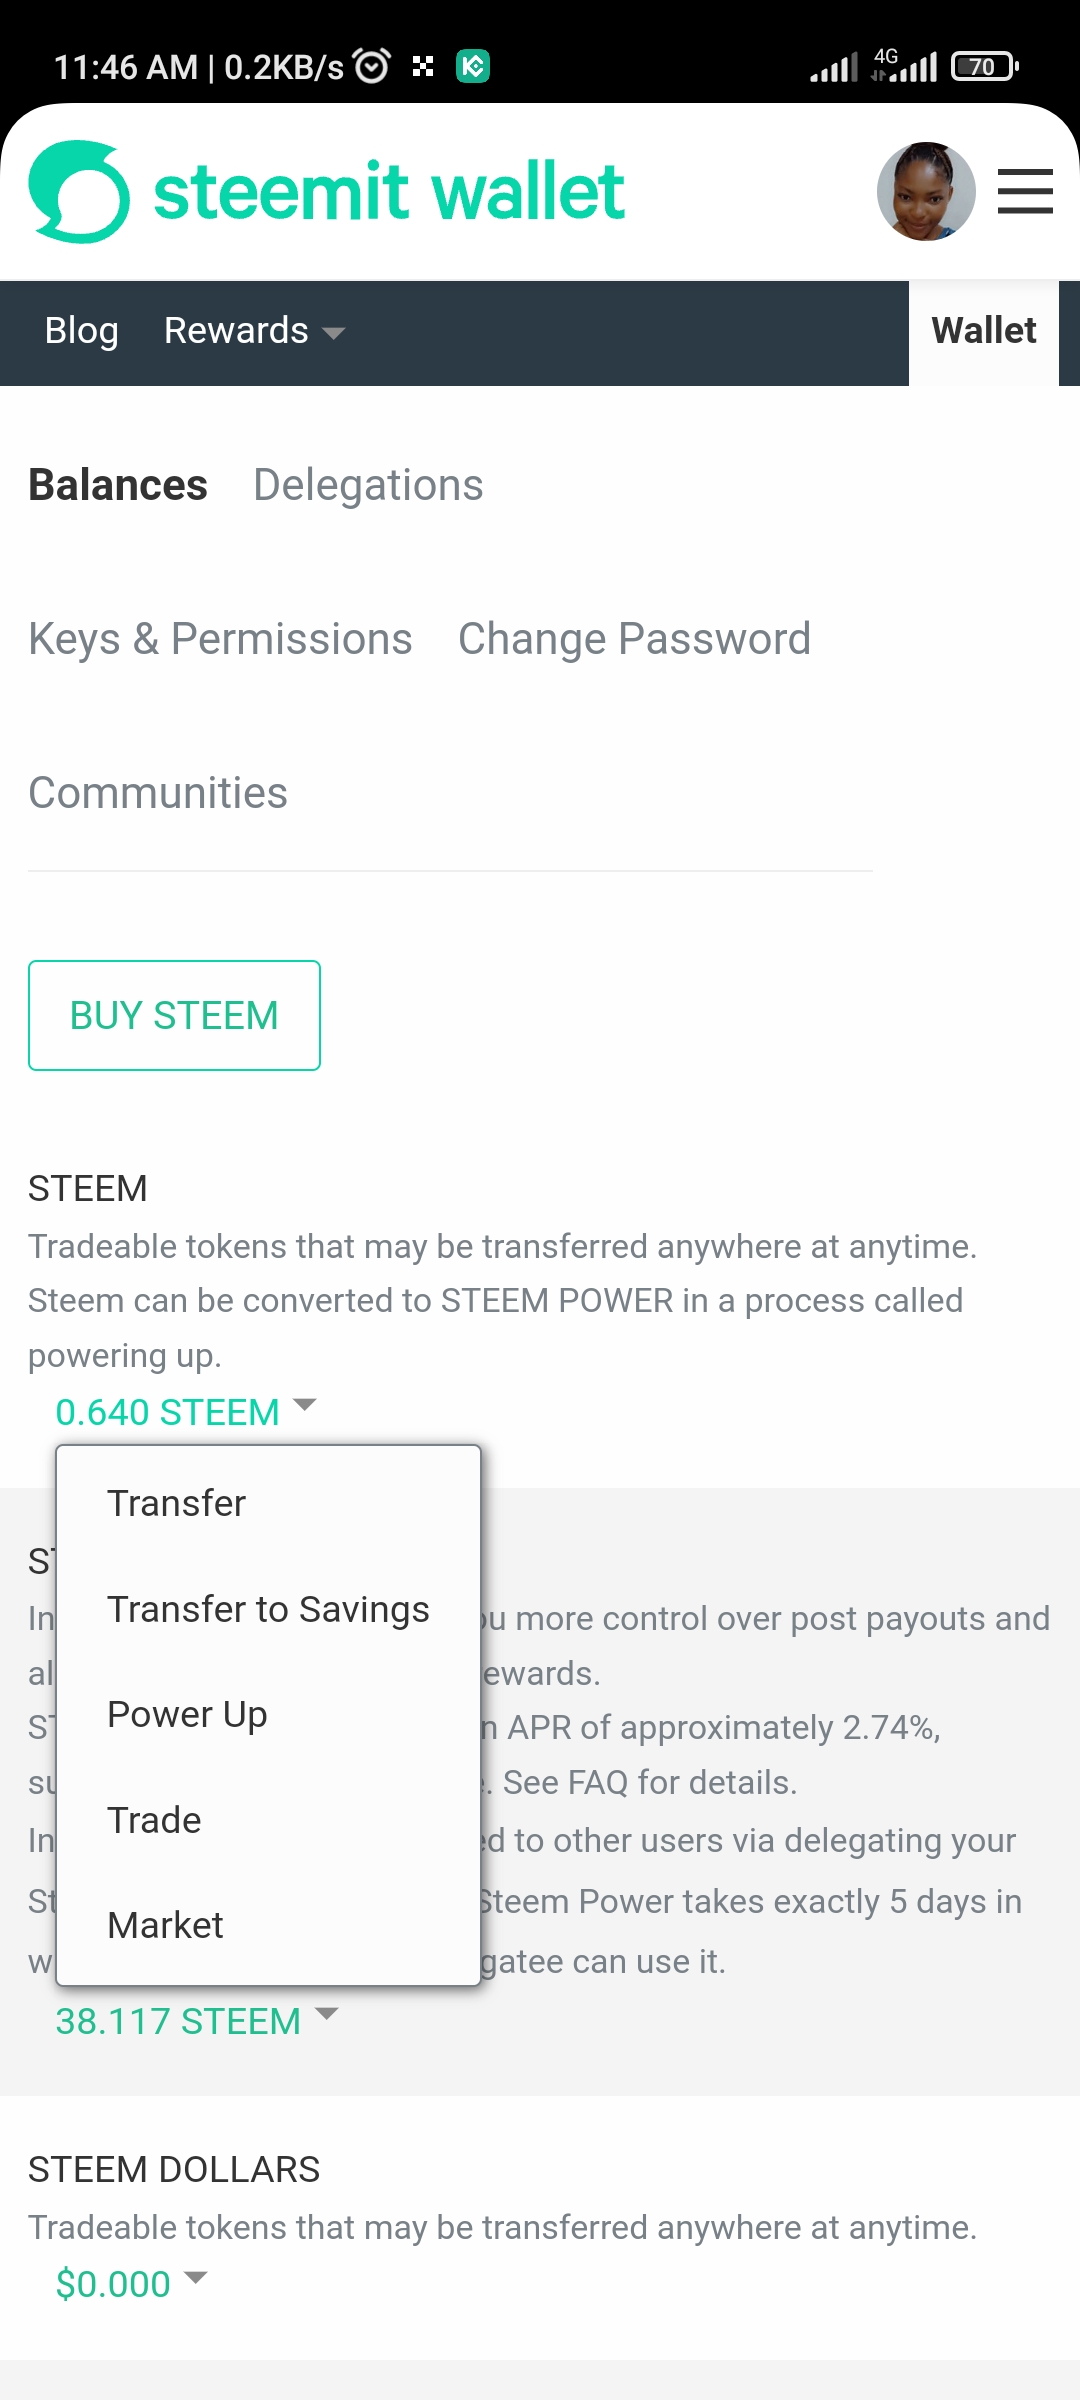Open the Blog navigation link

point(81,331)
